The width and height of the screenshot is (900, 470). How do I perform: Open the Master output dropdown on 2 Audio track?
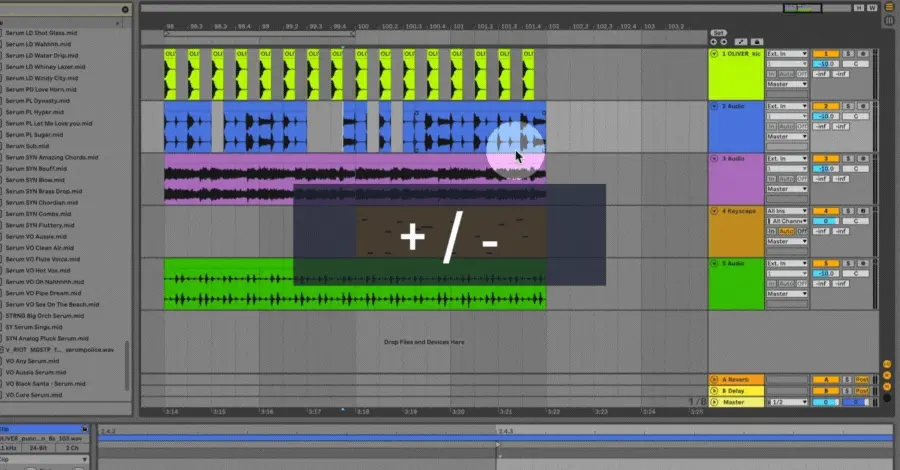coord(787,137)
